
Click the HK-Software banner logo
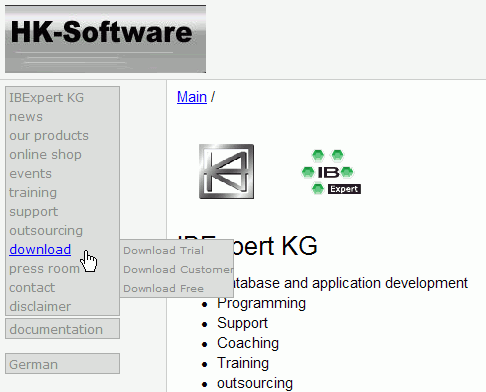tap(105, 39)
